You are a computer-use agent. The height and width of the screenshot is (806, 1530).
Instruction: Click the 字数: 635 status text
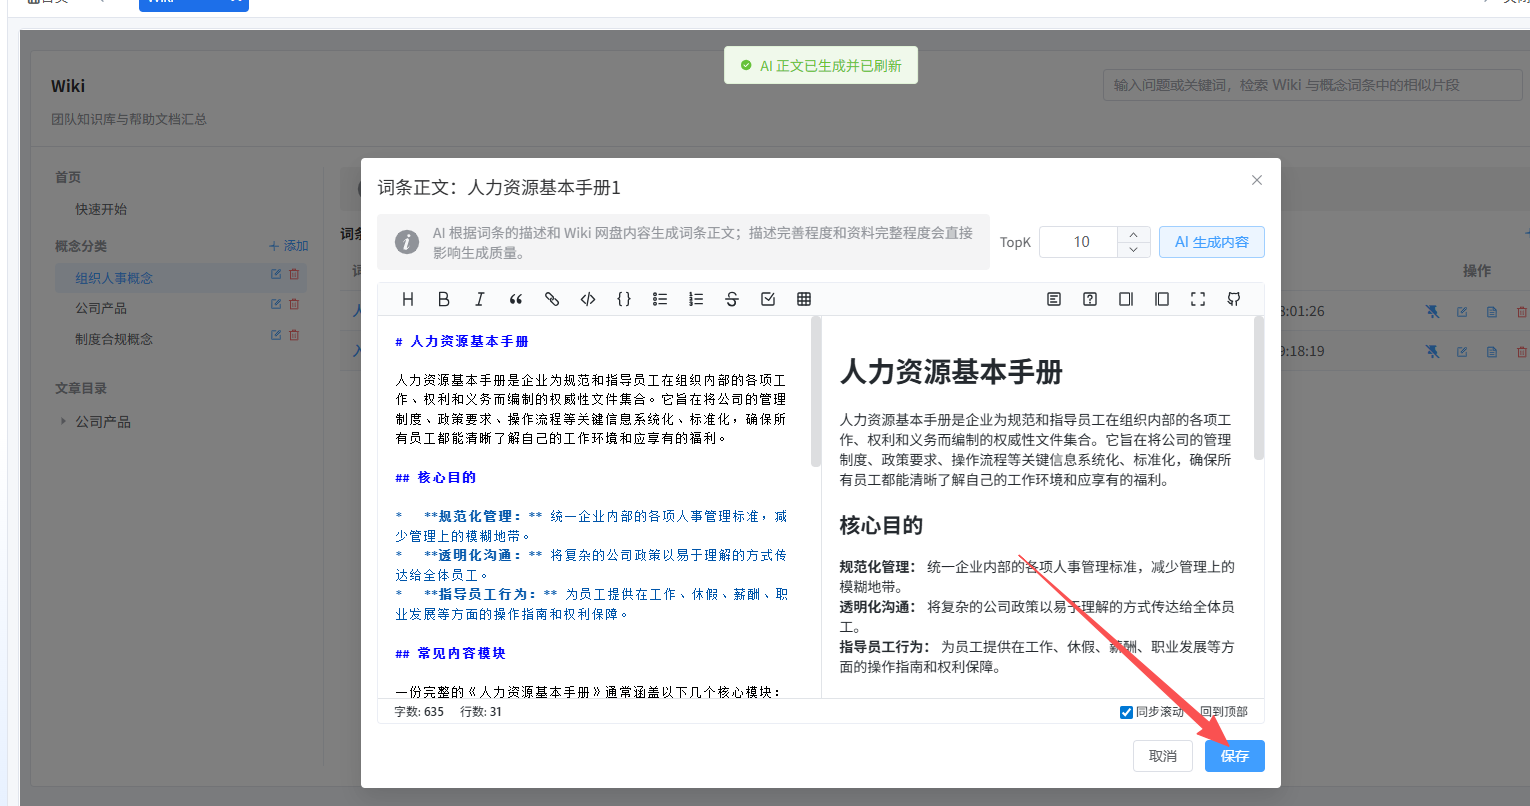(419, 712)
